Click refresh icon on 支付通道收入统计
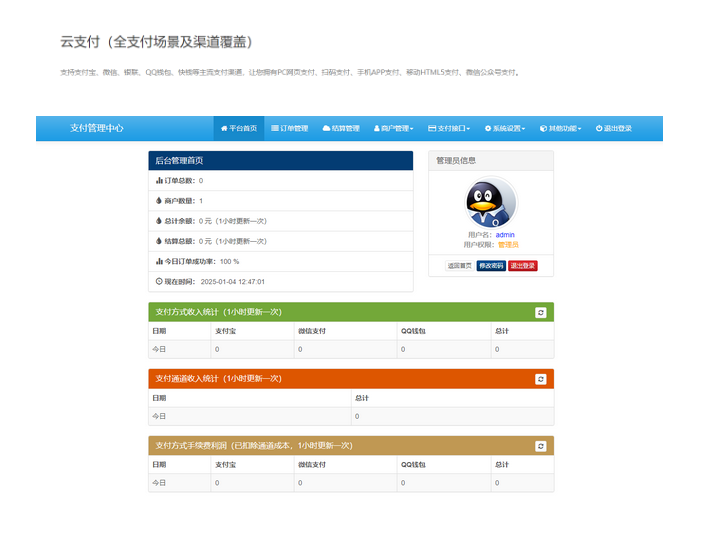Image resolution: width=722 pixels, height=541 pixels. 541,379
